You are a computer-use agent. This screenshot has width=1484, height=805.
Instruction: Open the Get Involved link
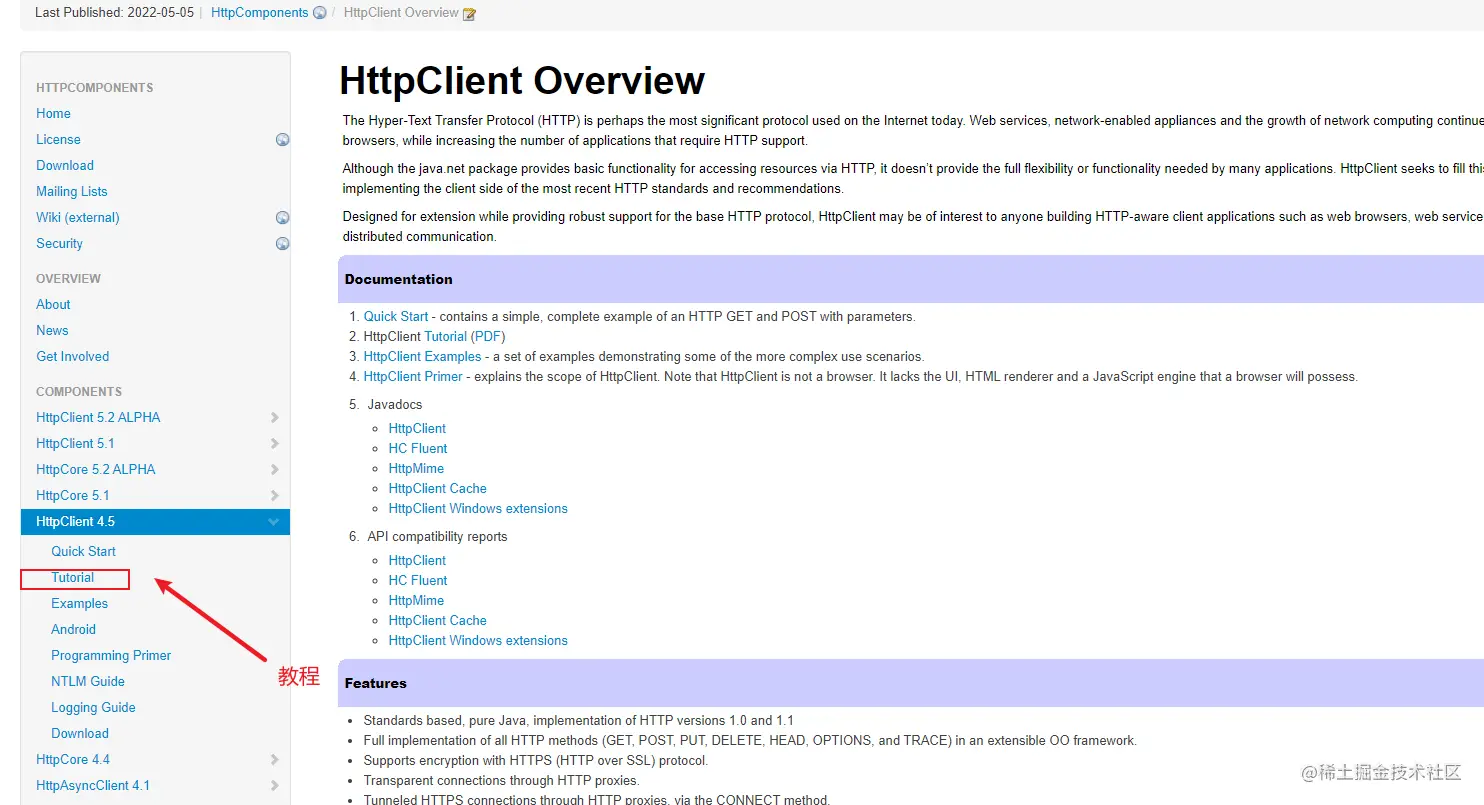coord(73,356)
